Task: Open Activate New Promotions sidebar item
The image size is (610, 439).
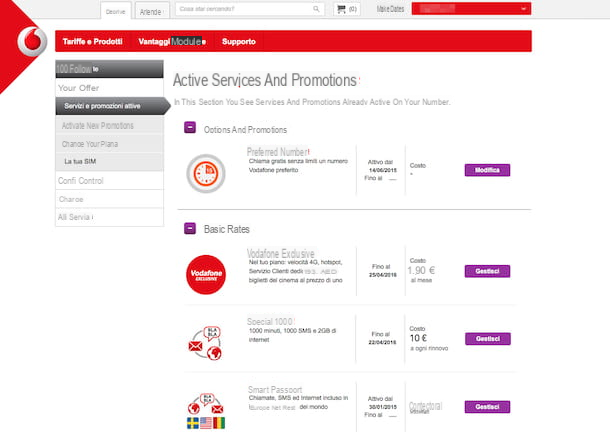Action: [109, 125]
